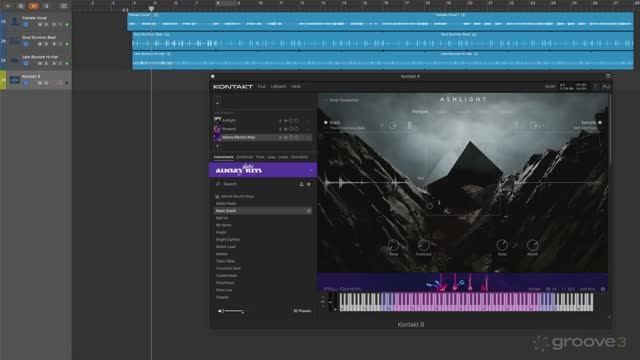Switch to the Combined browser tab
Viewport: 640px width, 360px height.
[x=244, y=157]
